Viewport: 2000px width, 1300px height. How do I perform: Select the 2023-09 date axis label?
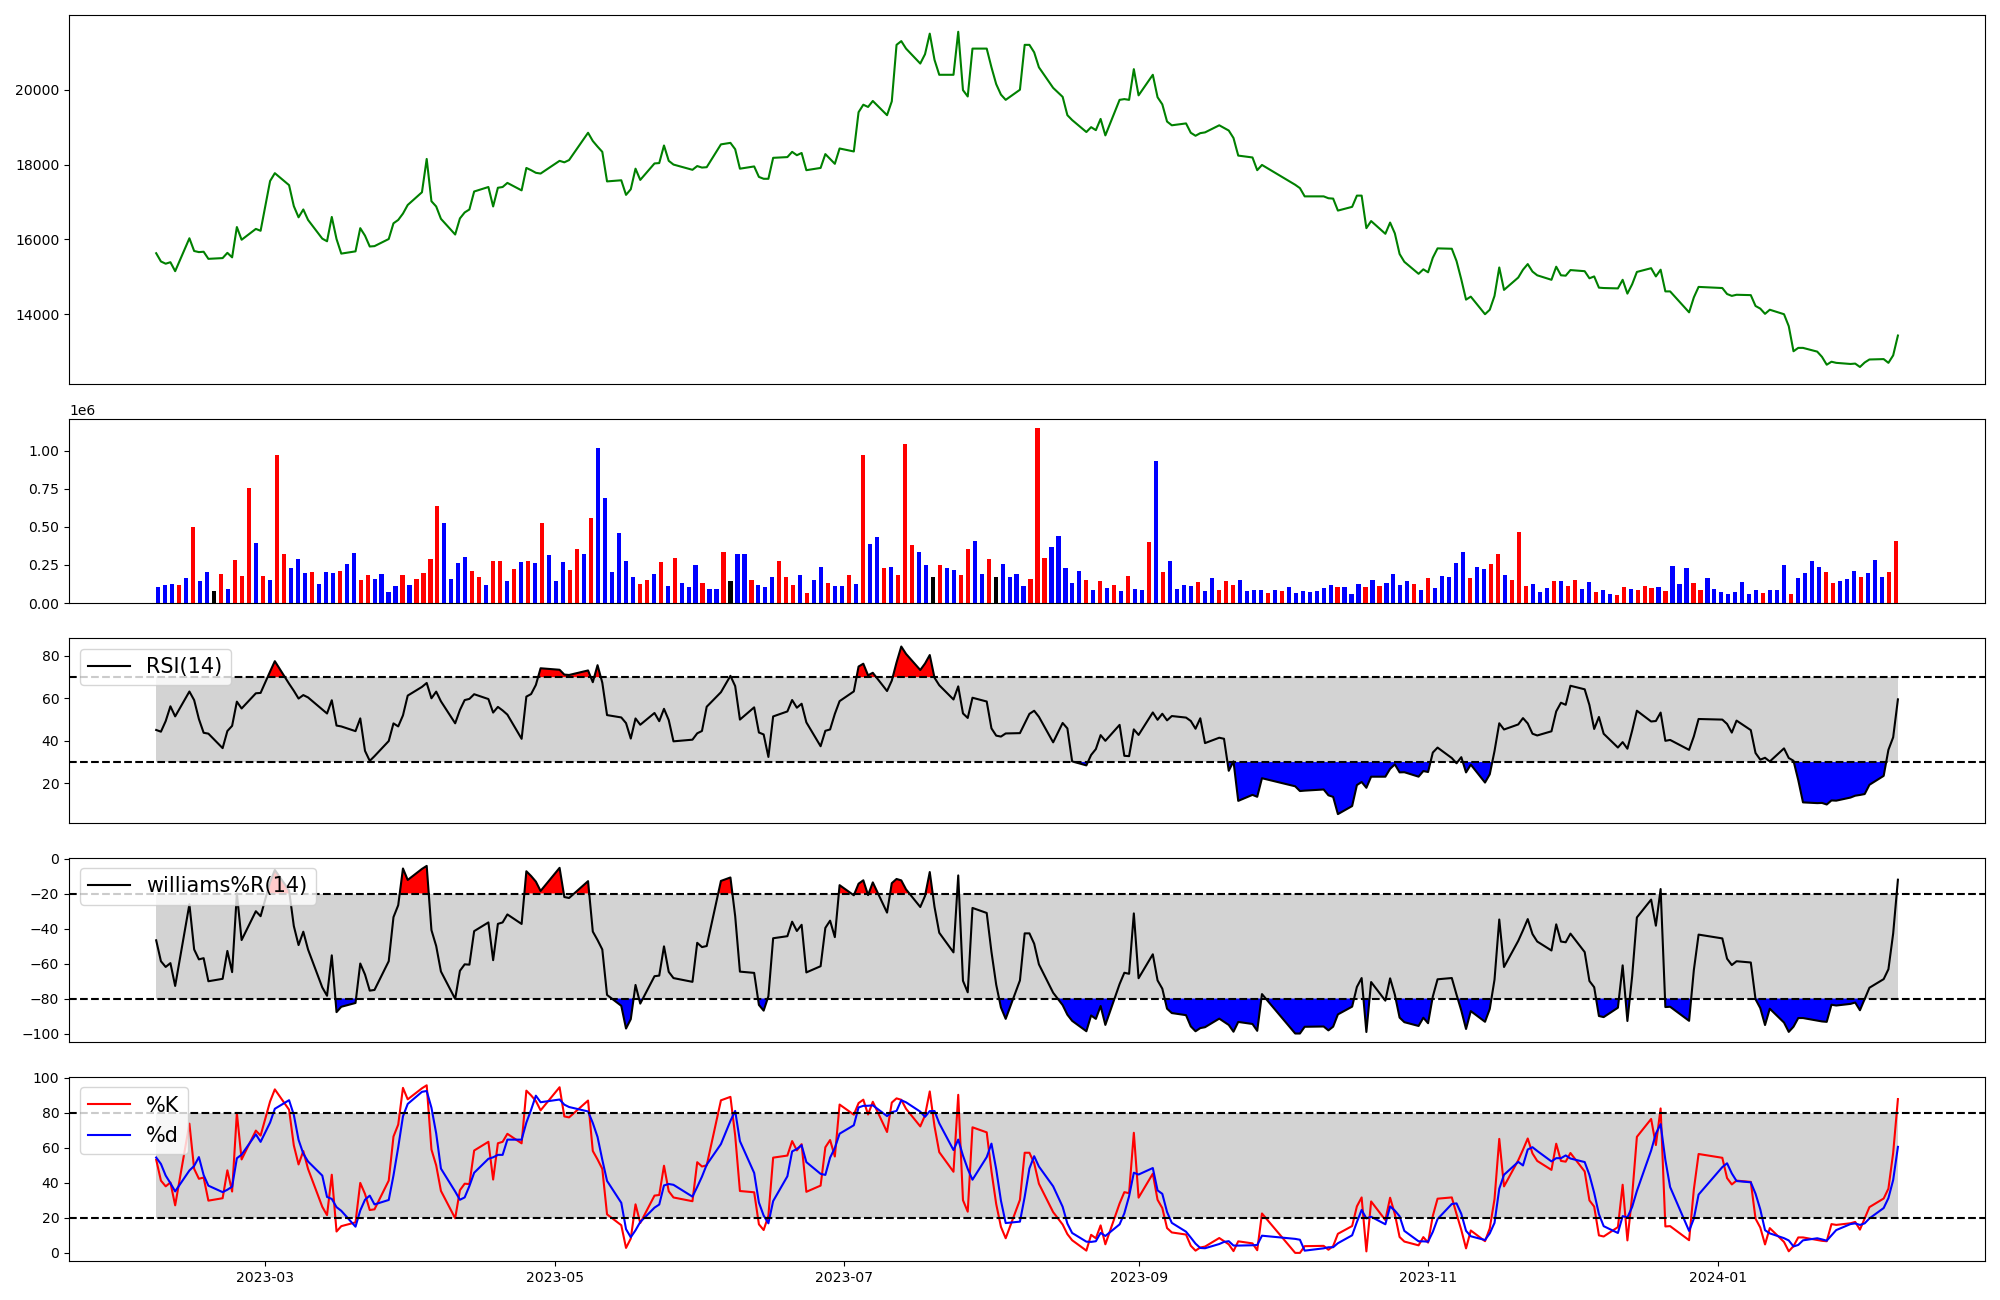click(1138, 1277)
